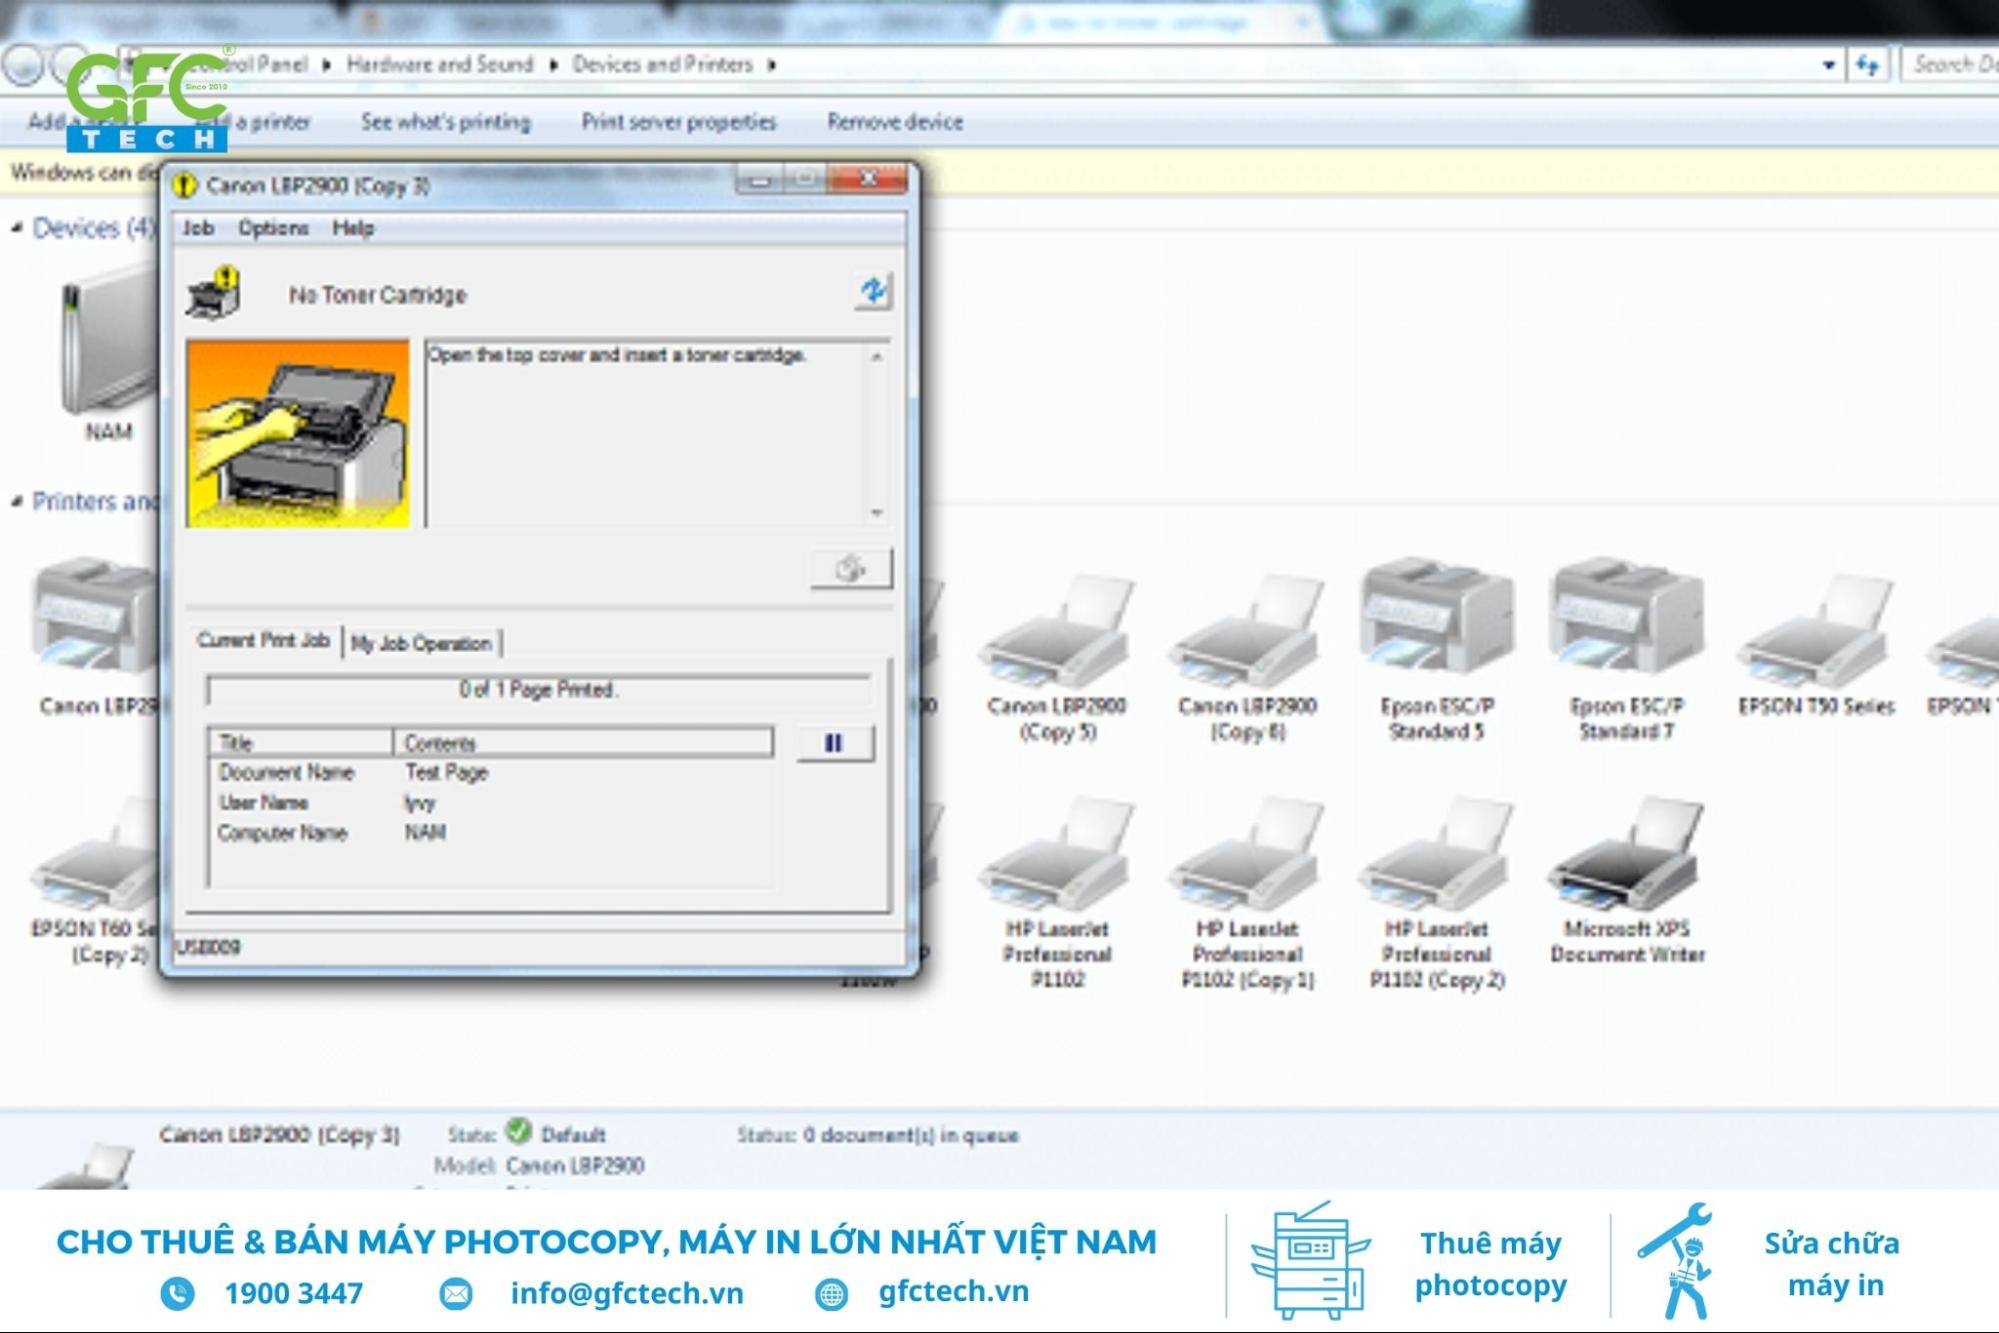This screenshot has height=1333, width=1999.
Task: Select HP LaserJet P1102 (Copy 2) printer
Action: tap(1436, 890)
